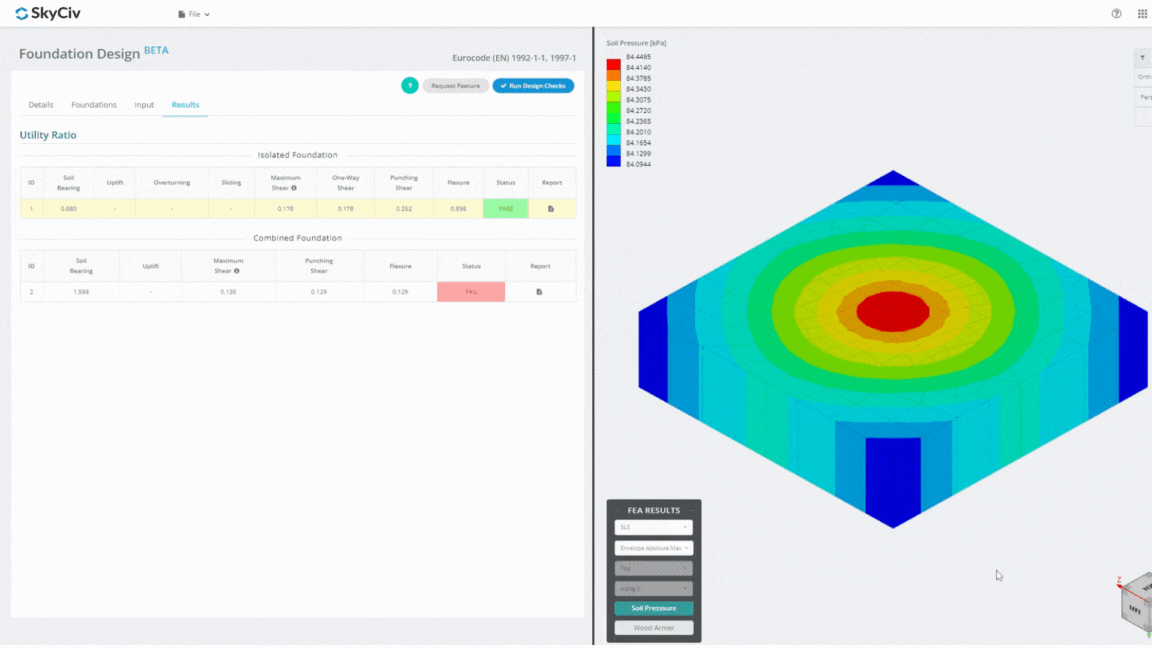Click the teal help circle beside Request Feature
Screen dimensions: 1152x648
tap(410, 86)
